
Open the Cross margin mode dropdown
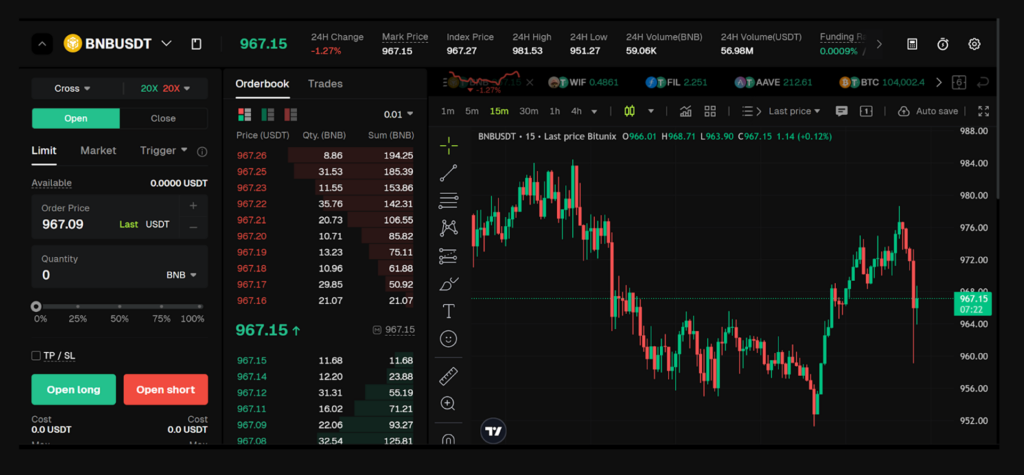pyautogui.click(x=72, y=88)
